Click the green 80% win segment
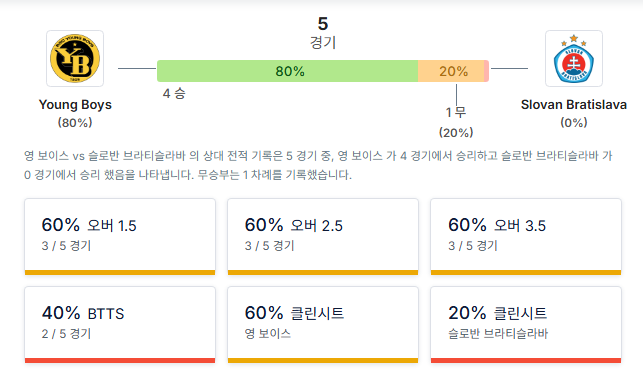 pos(287,71)
